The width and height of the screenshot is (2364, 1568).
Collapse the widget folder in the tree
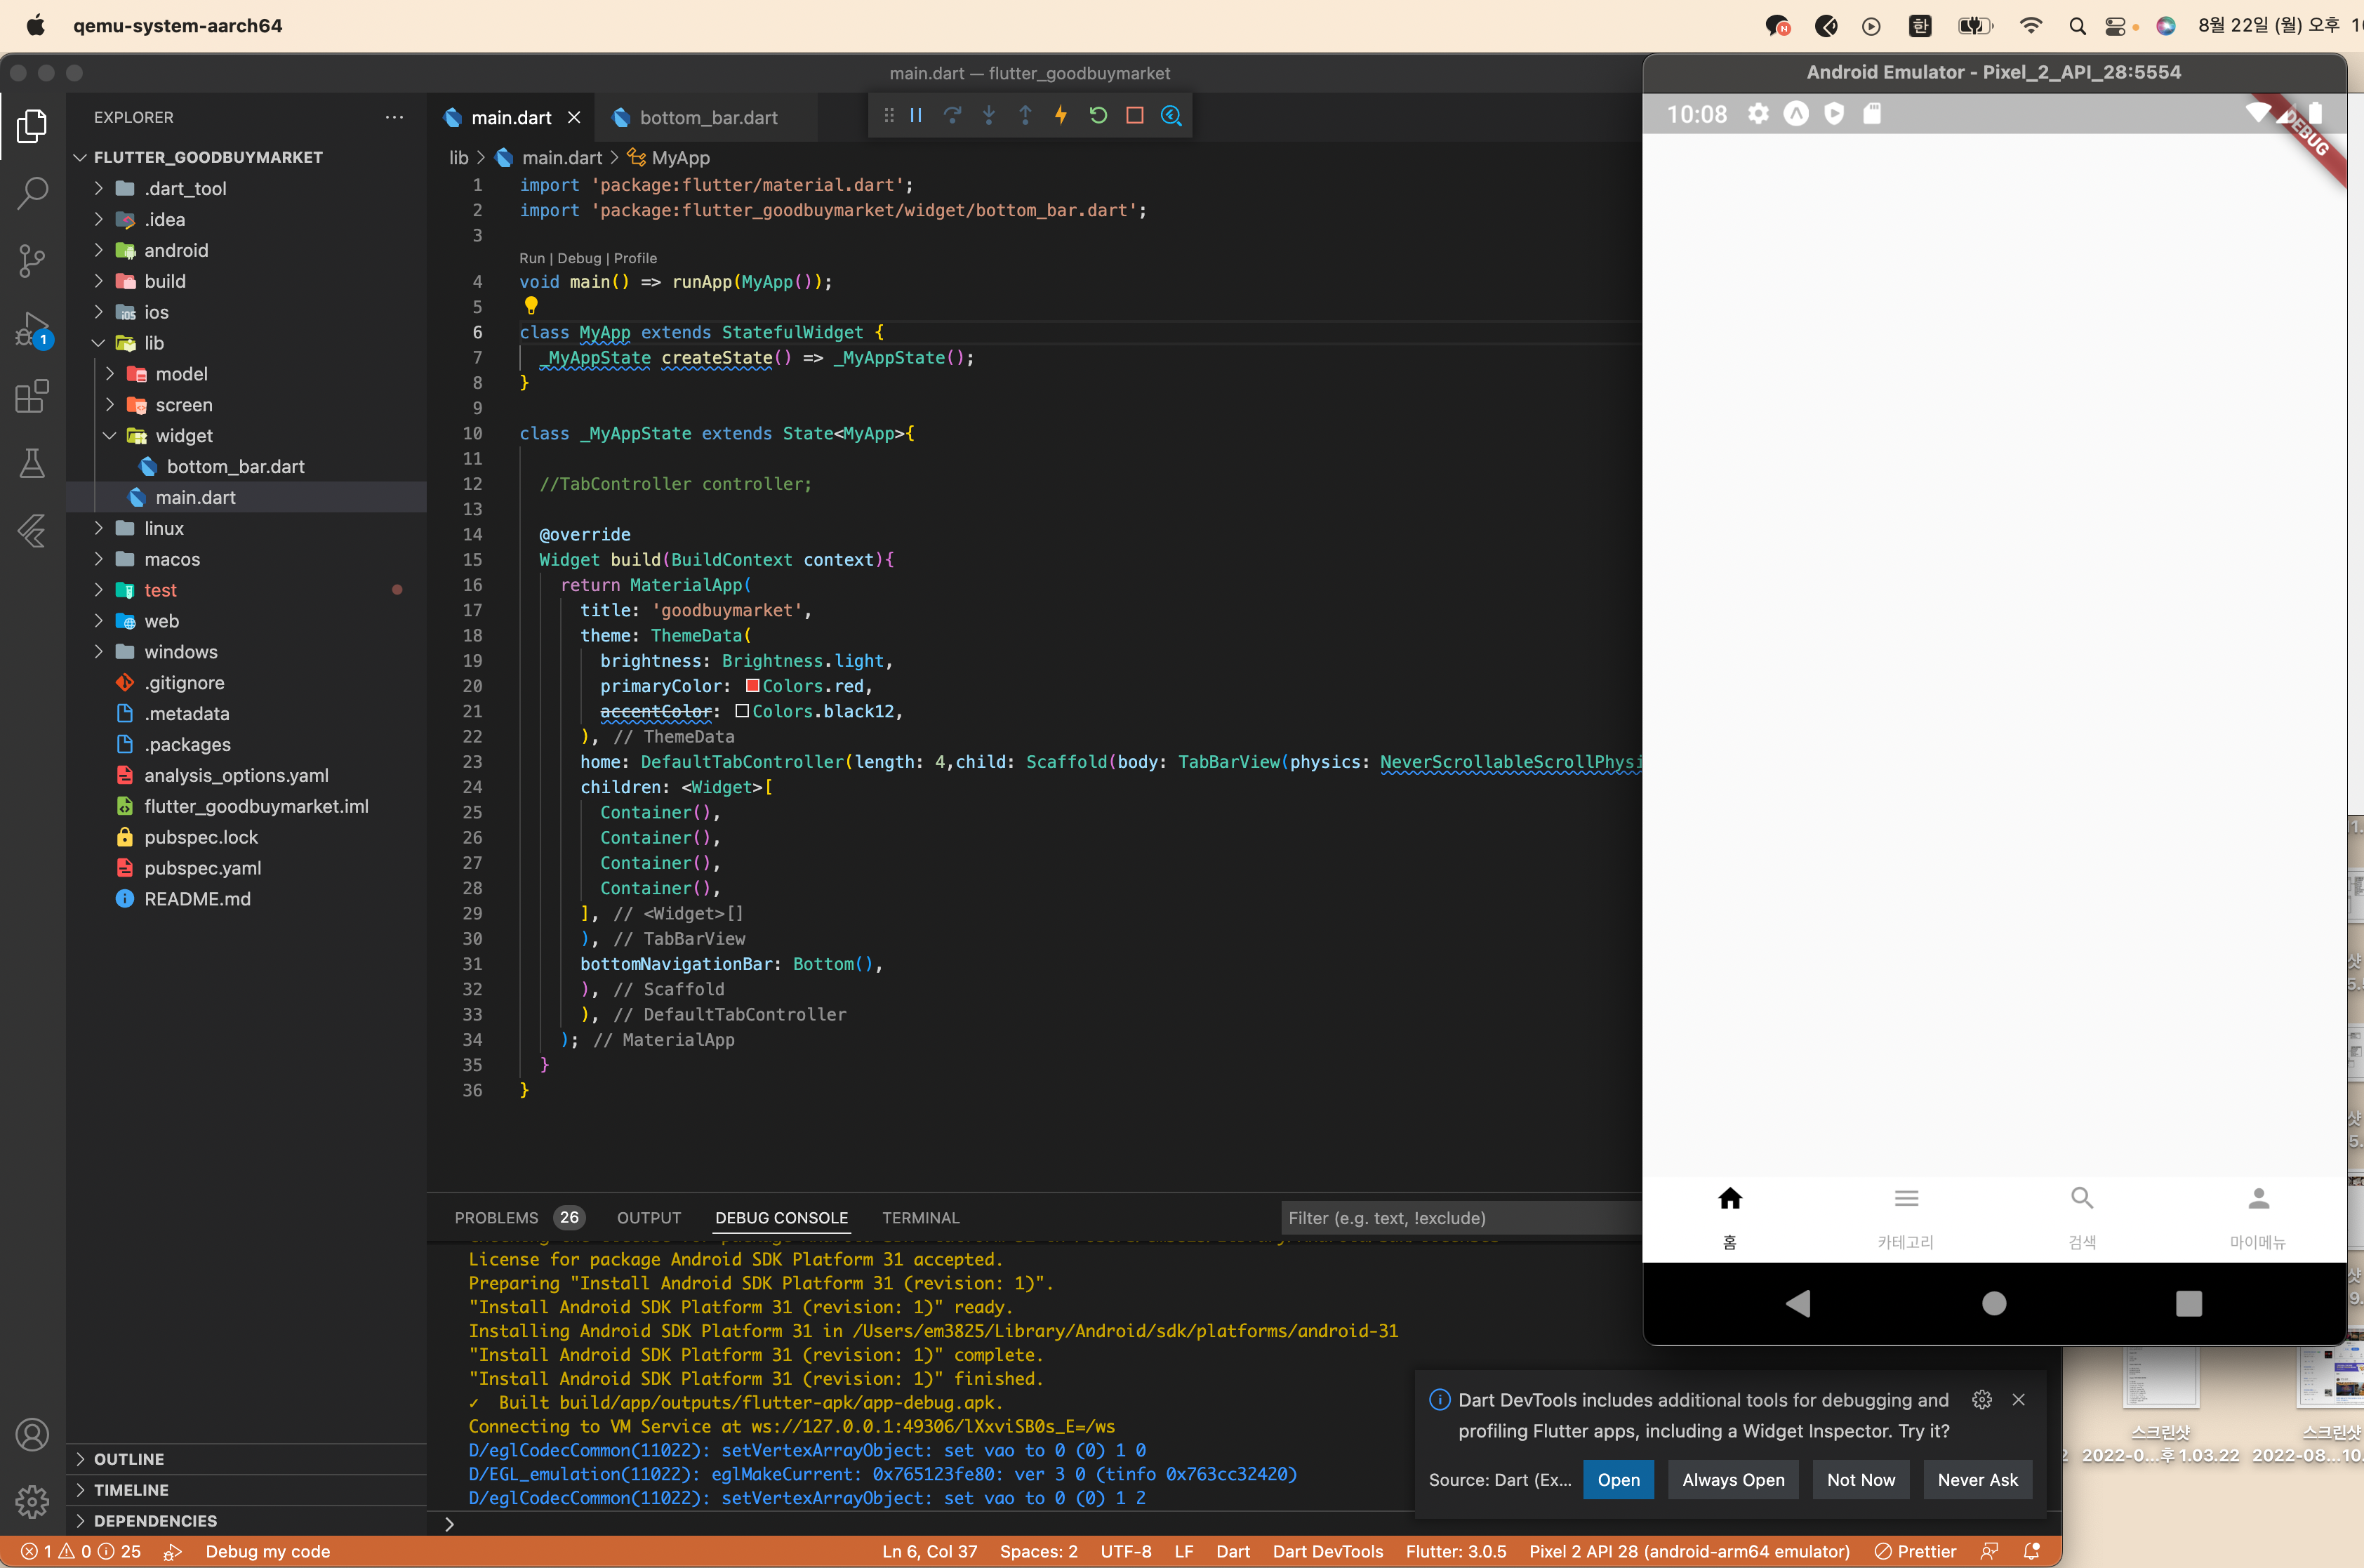(x=183, y=436)
